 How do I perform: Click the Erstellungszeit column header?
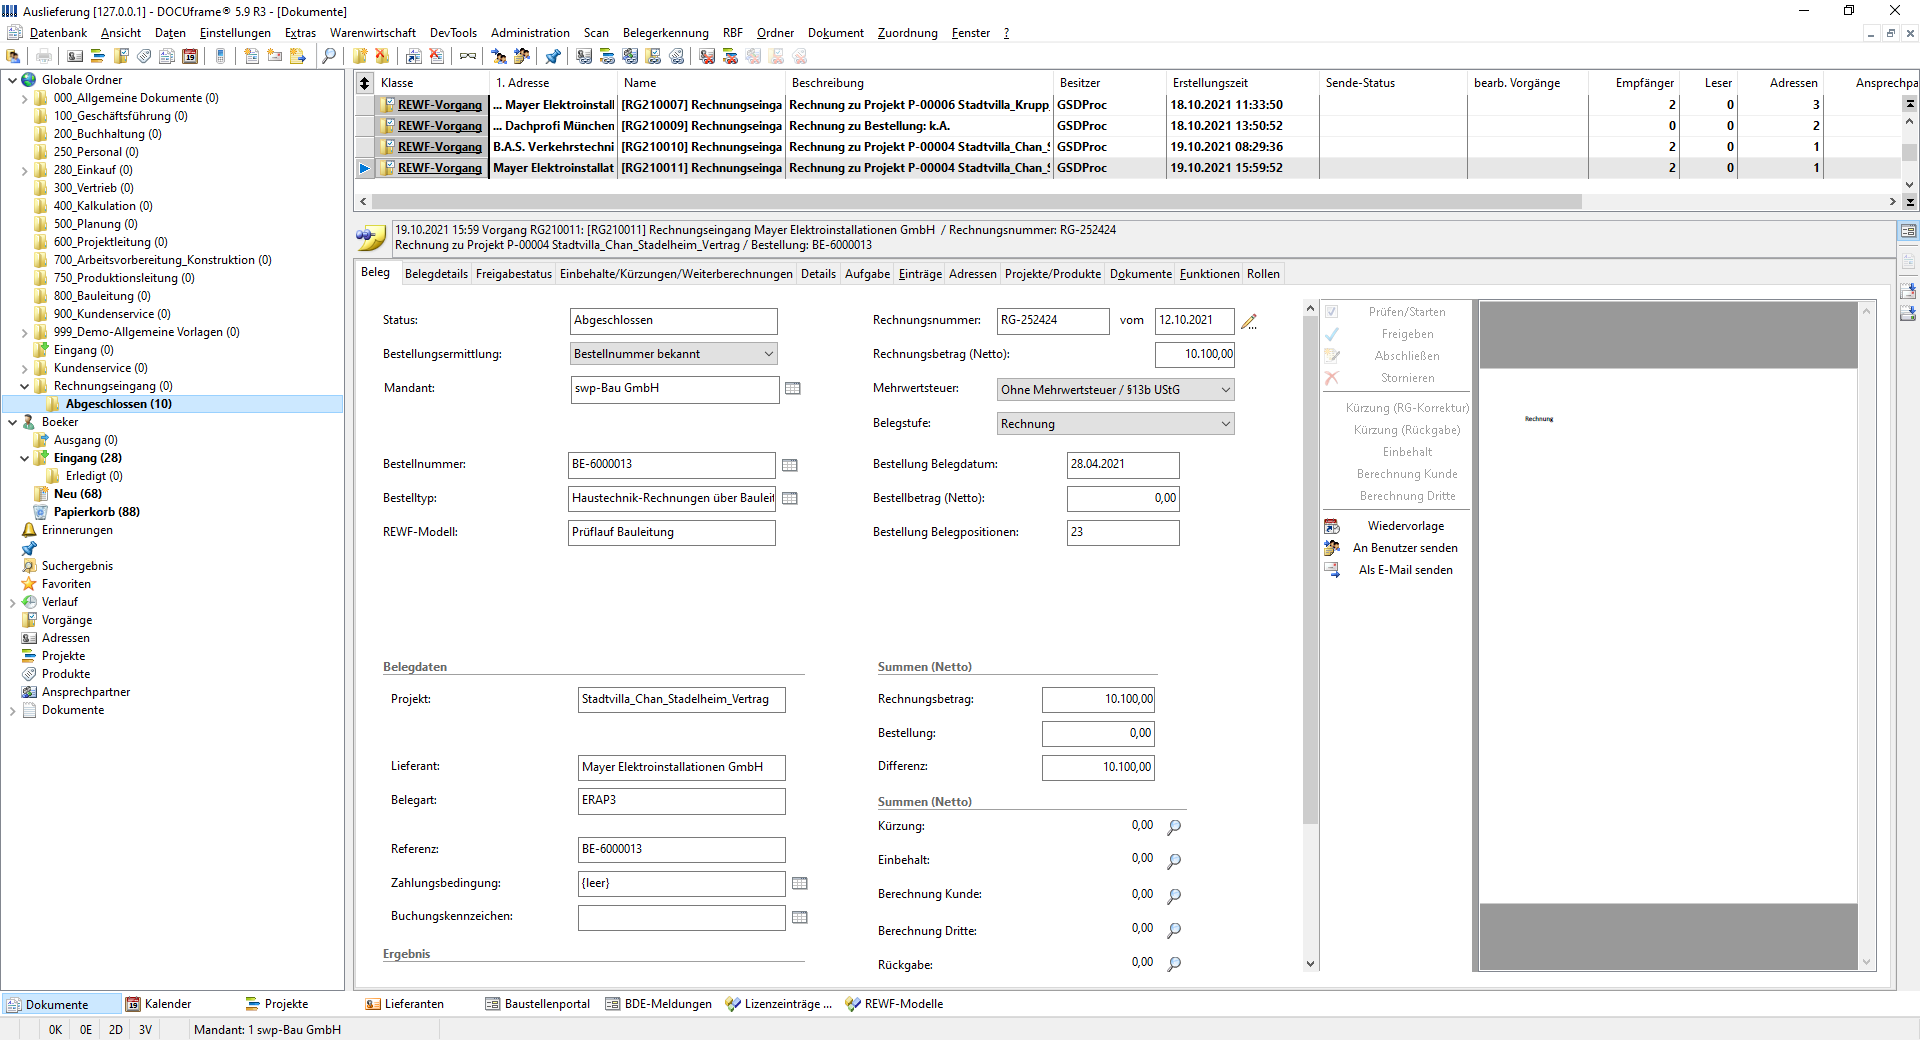pyautogui.click(x=1210, y=83)
